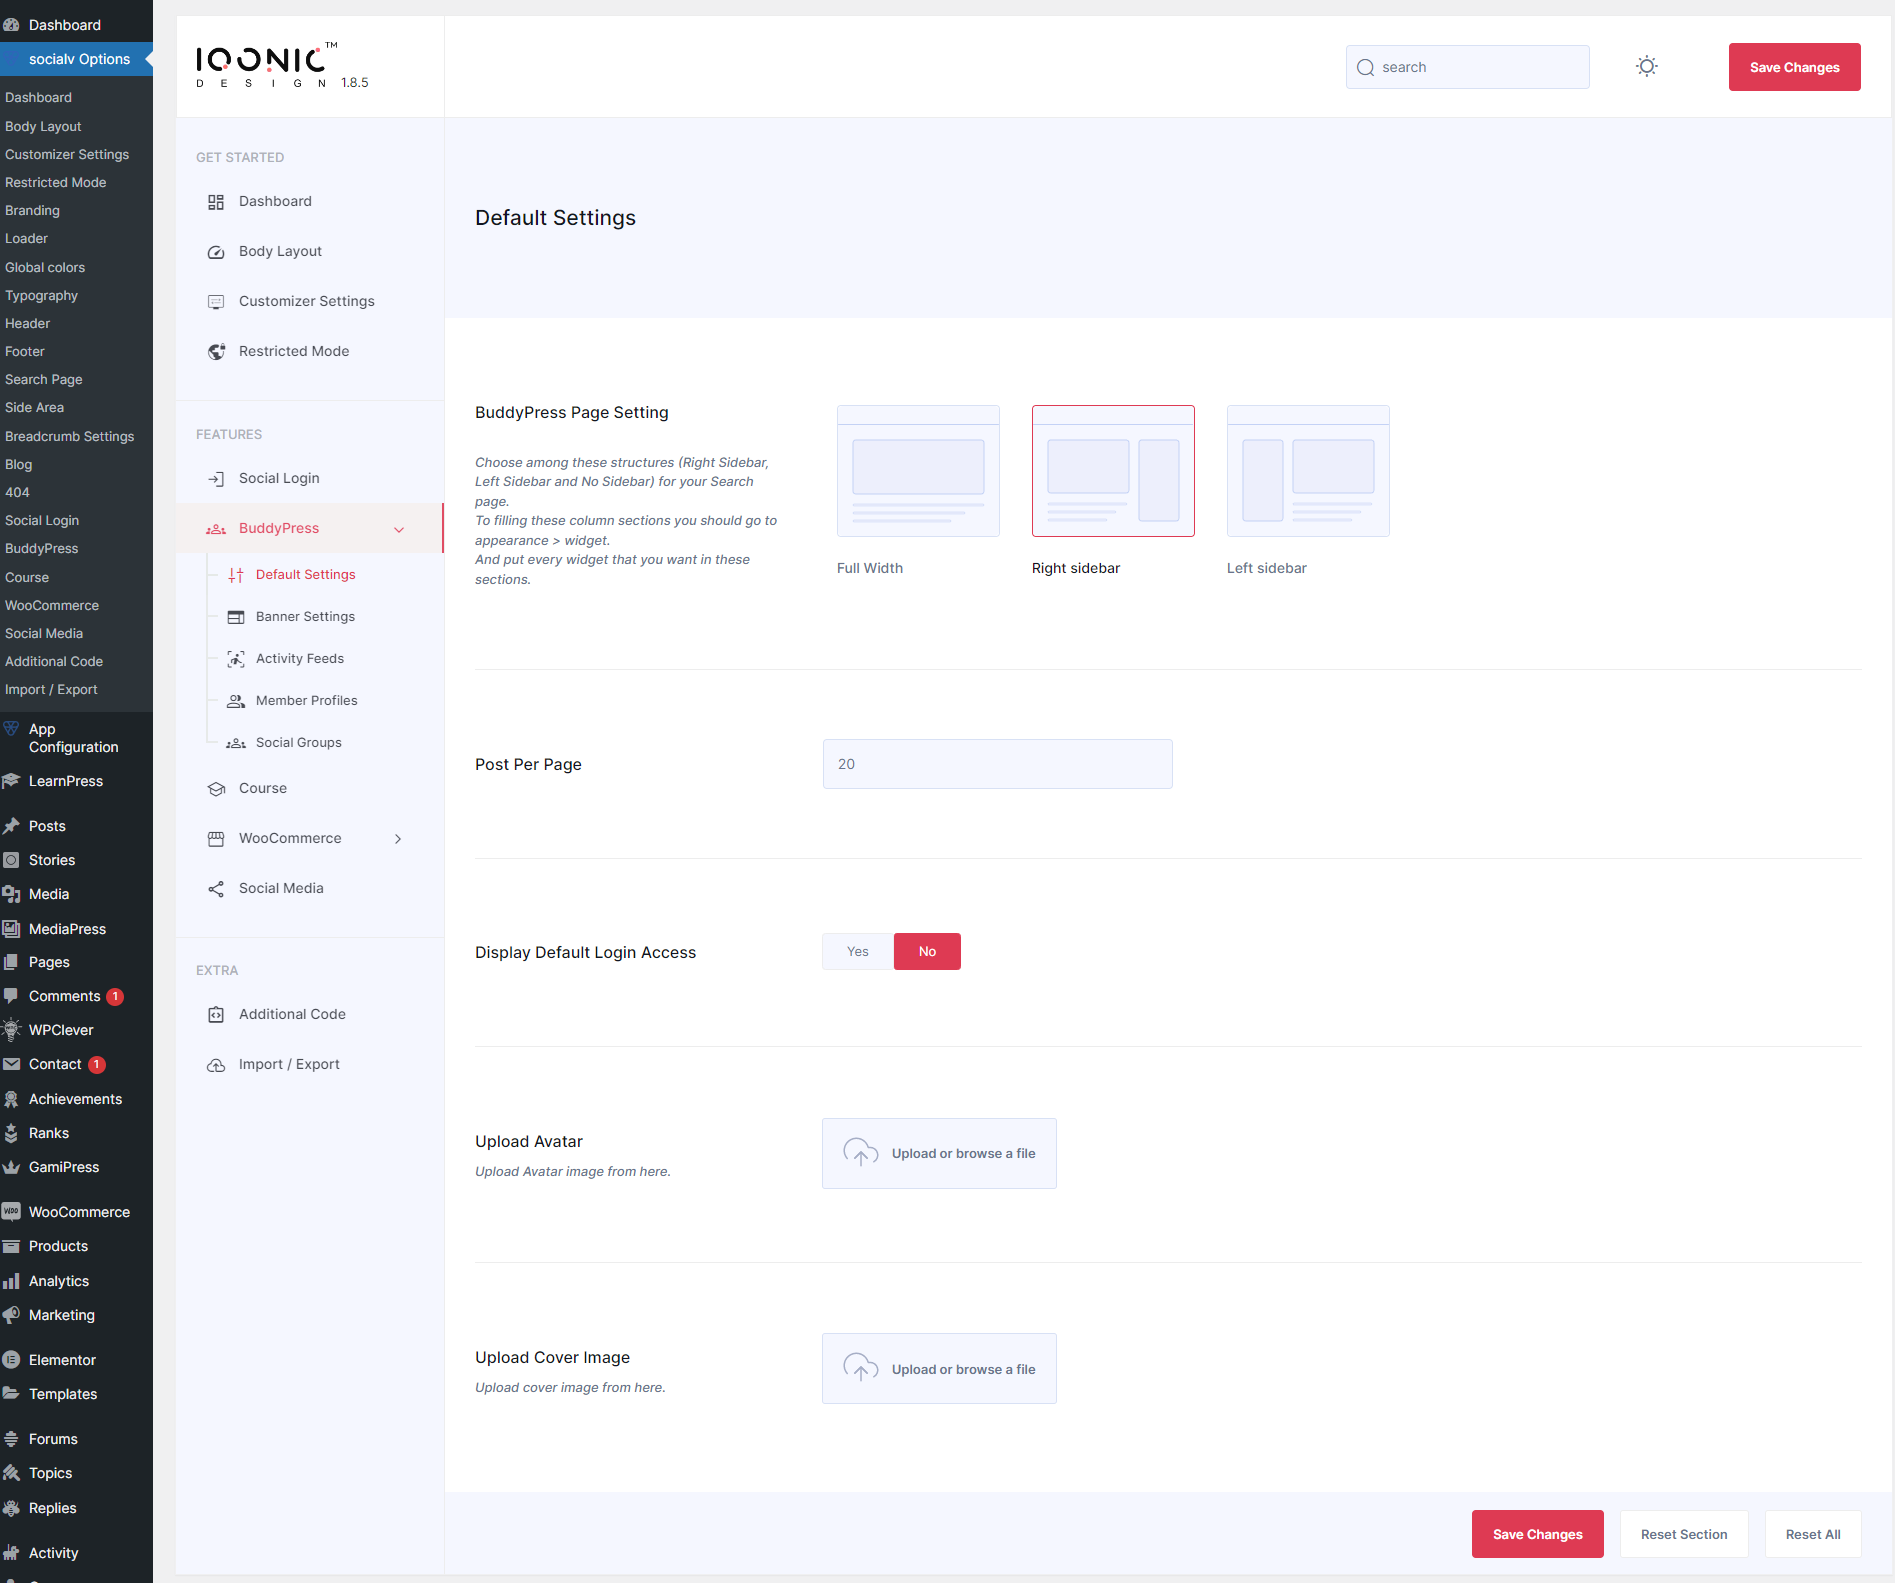
Task: Click the Reset Section button
Action: [x=1684, y=1534]
